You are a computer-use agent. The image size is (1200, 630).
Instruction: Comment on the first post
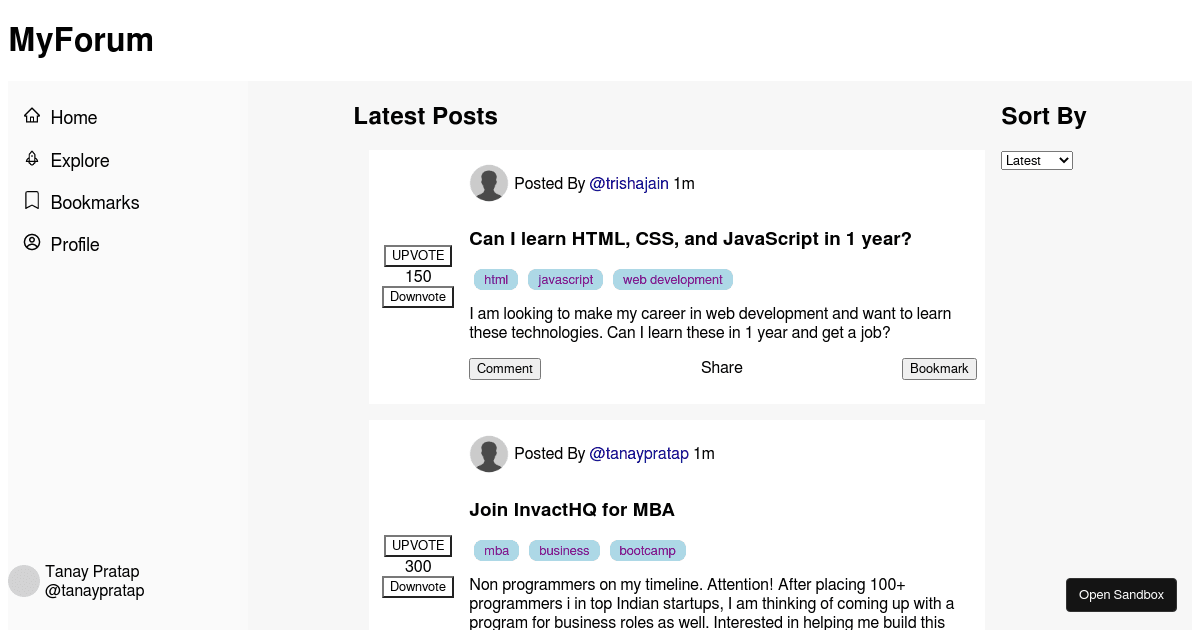click(505, 369)
